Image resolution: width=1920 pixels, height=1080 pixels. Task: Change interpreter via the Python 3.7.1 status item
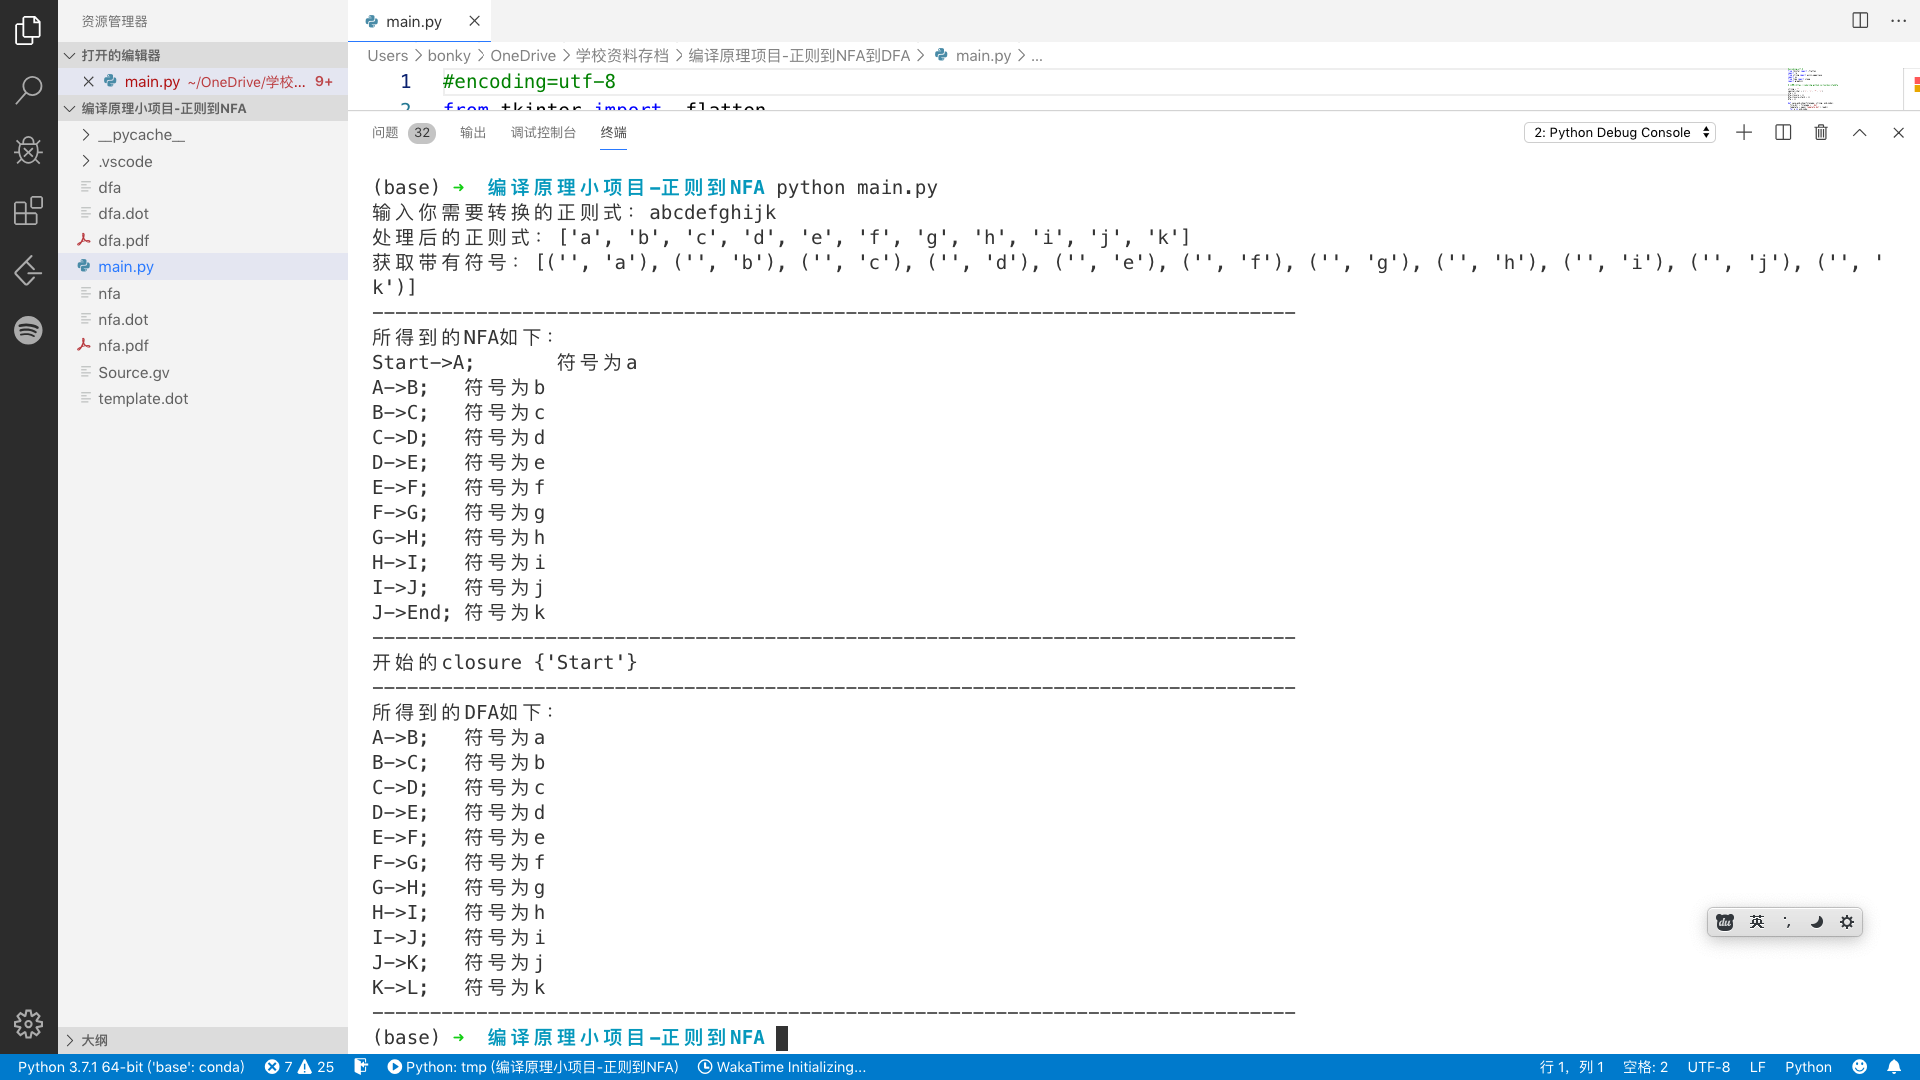click(130, 1067)
